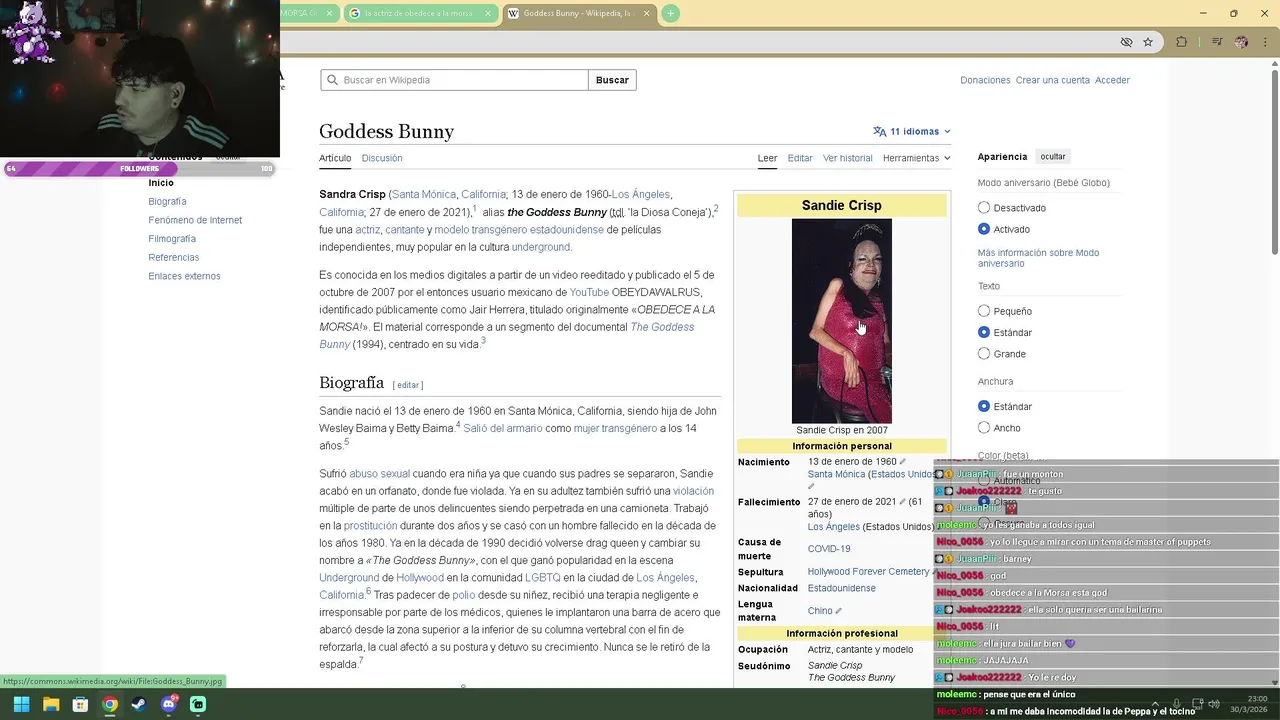Open the Estadounidense nationality link
The image size is (1280, 720).
[841, 588]
